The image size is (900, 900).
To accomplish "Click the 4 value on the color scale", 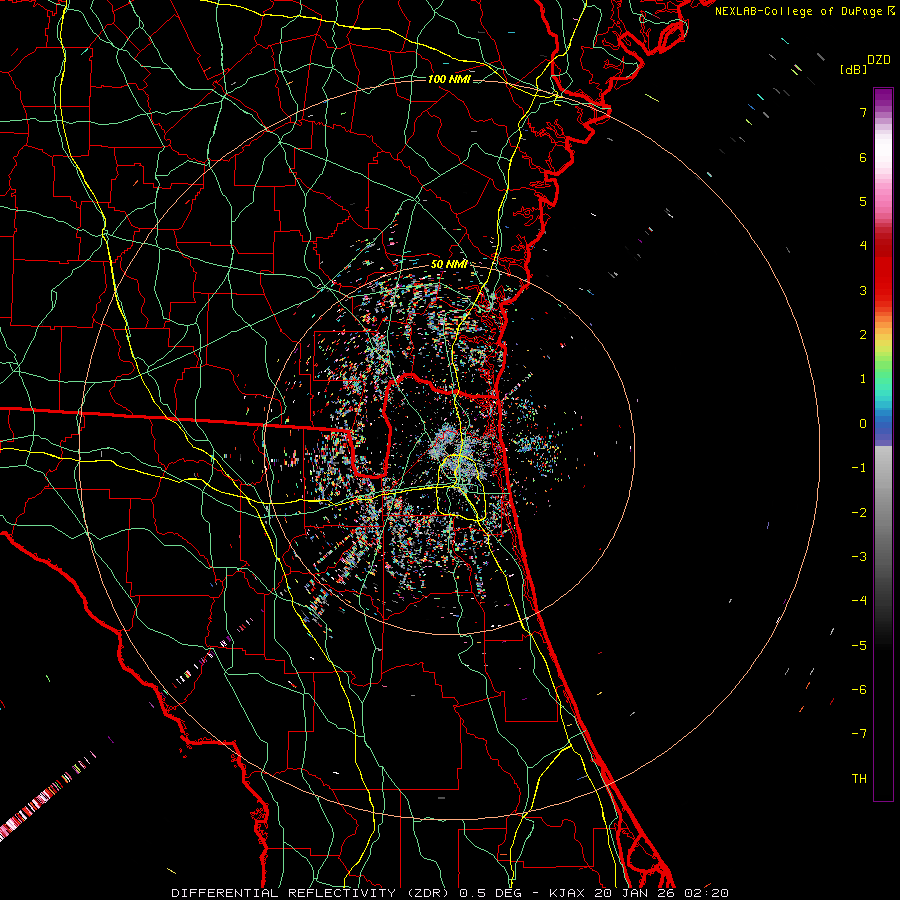I will 863,246.
